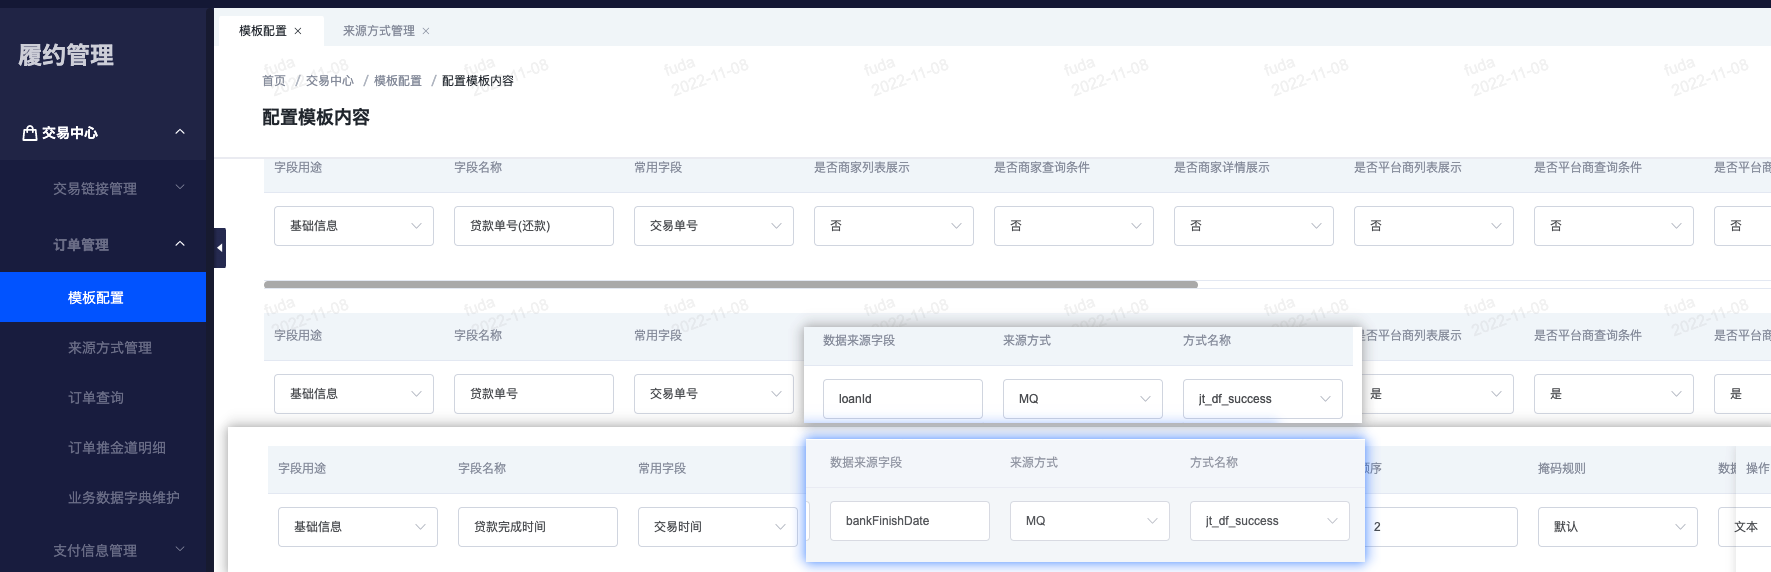Open the jt_df_success dropdown beside bankFinishDate
Screen dimensions: 1771x572
(x=1270, y=521)
